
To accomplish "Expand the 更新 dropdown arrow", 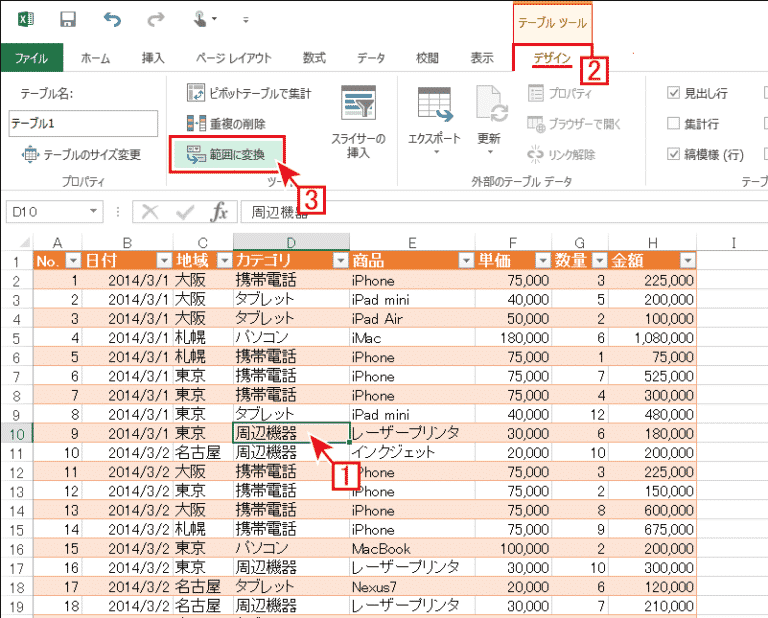I will tap(490, 152).
